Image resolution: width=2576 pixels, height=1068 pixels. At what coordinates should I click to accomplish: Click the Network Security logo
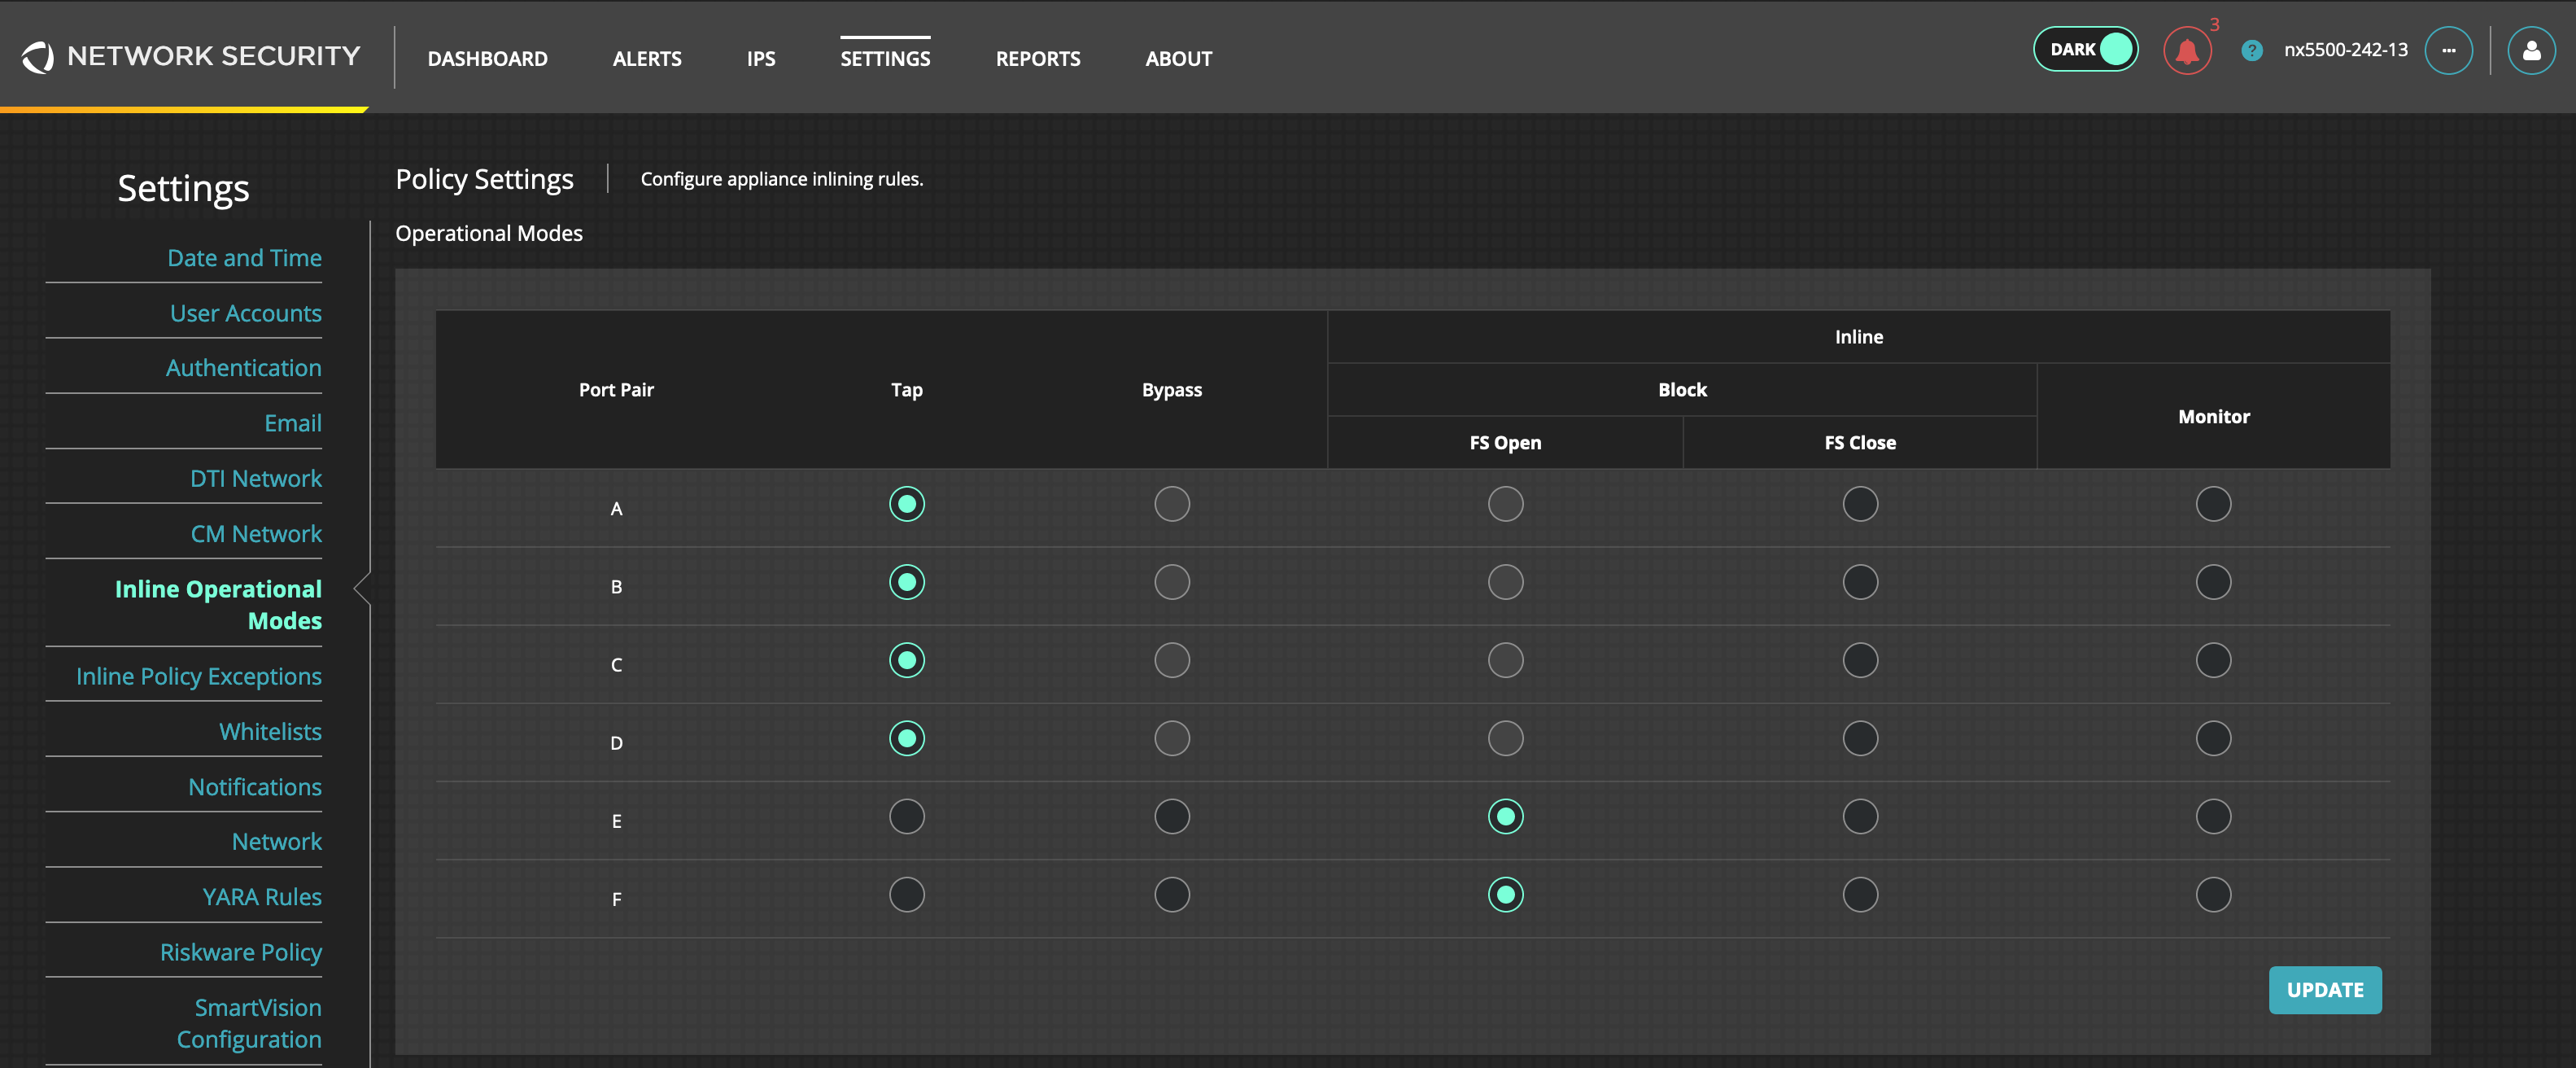(190, 55)
